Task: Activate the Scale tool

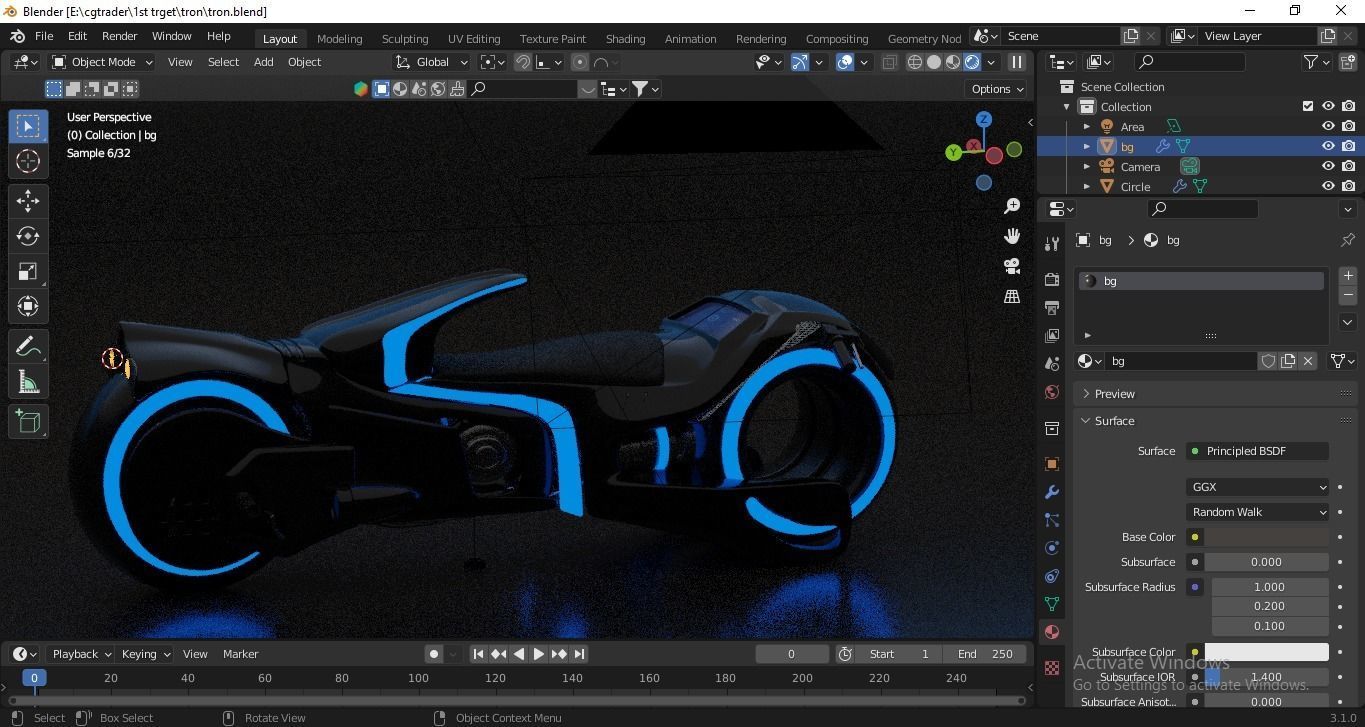Action: point(28,271)
